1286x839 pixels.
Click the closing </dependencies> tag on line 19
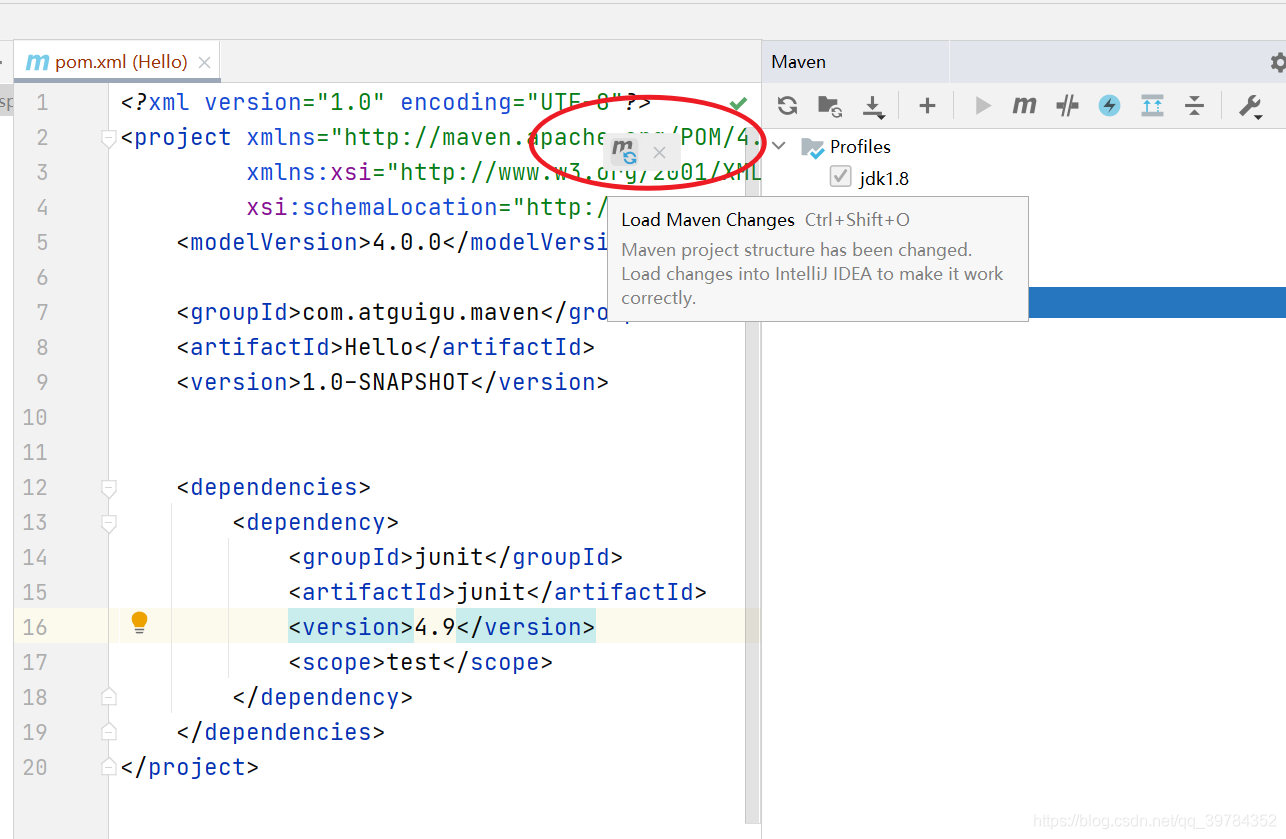pyautogui.click(x=281, y=732)
